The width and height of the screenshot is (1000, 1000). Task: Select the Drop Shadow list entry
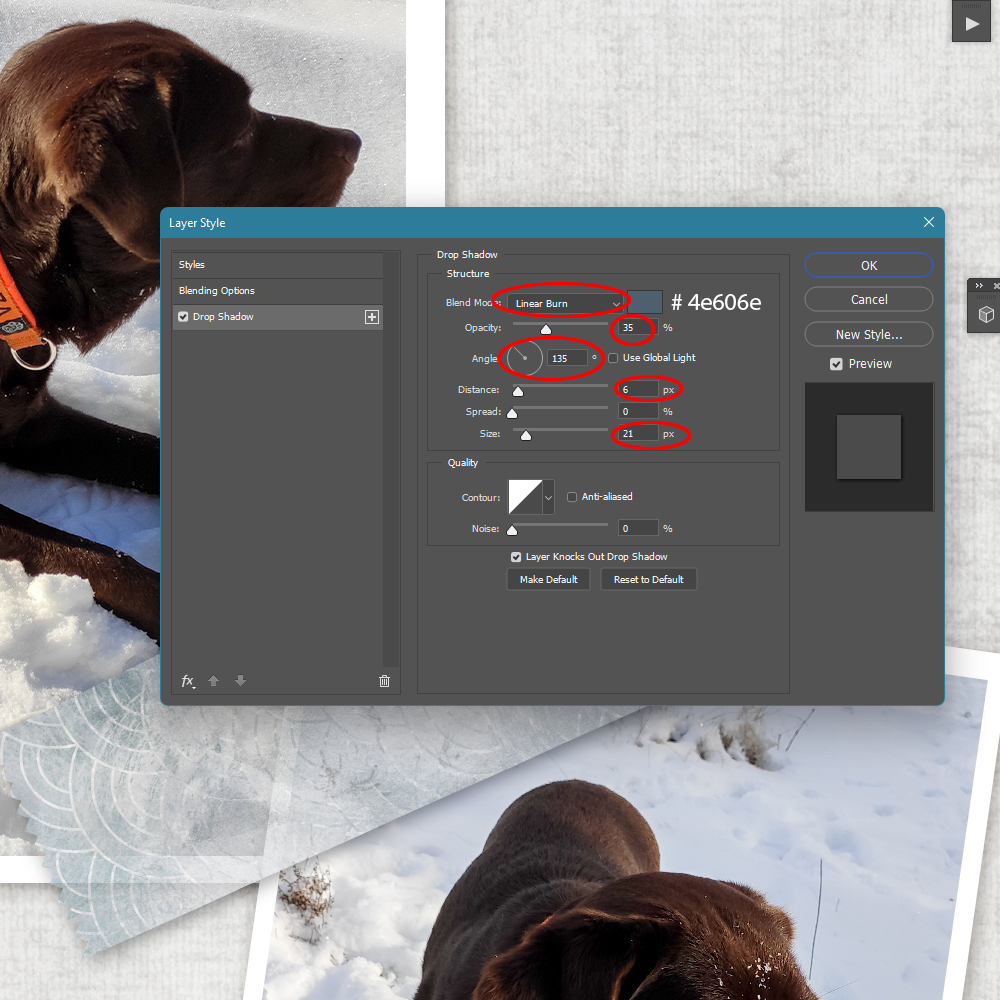tap(277, 317)
